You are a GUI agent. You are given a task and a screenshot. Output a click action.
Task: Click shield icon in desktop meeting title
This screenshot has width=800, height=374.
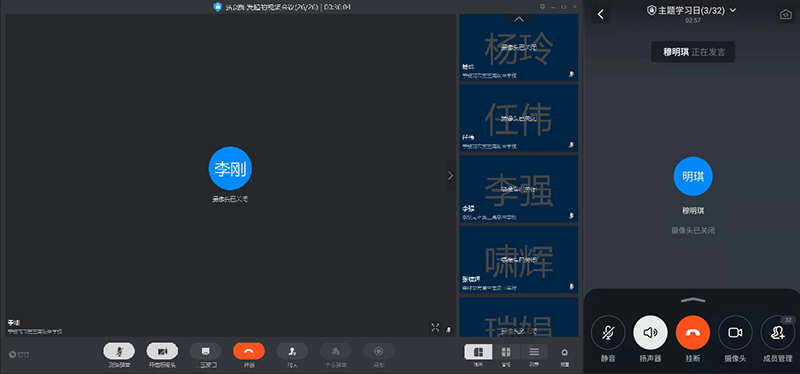(218, 7)
